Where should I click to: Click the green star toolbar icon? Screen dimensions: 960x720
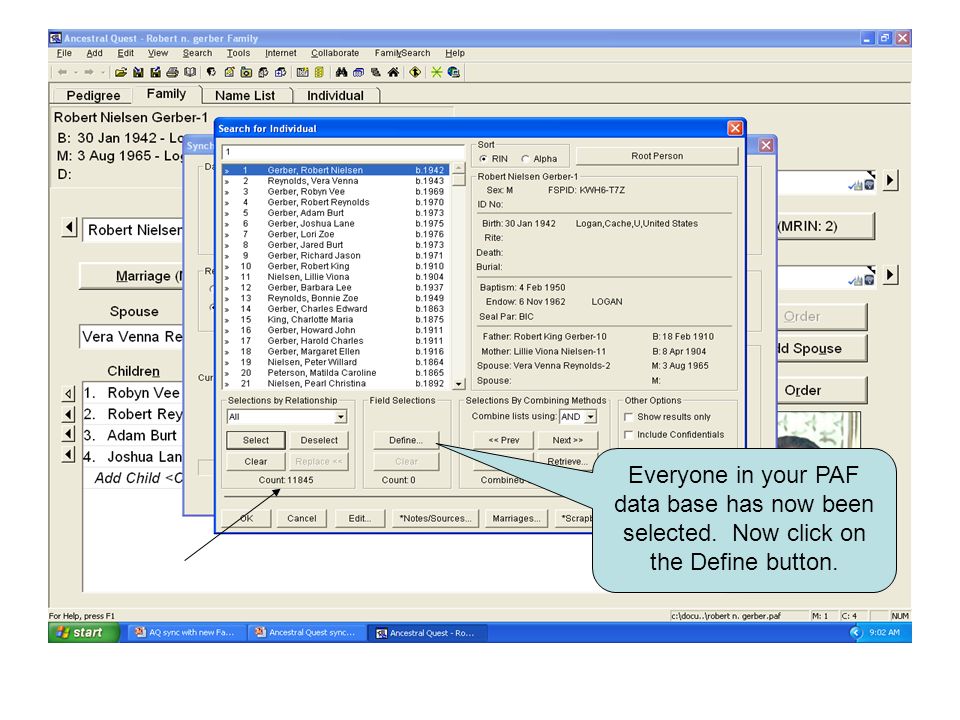coord(437,72)
